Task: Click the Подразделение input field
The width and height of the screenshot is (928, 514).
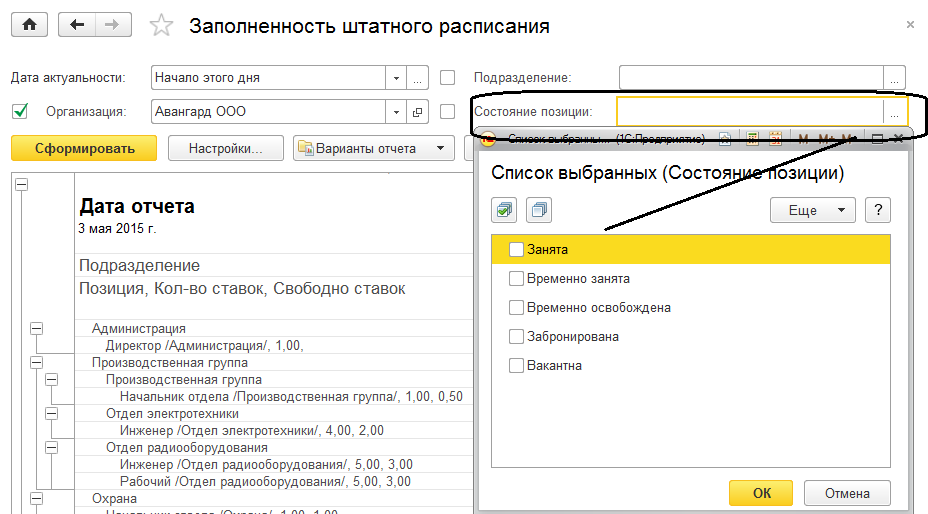Action: [751, 78]
